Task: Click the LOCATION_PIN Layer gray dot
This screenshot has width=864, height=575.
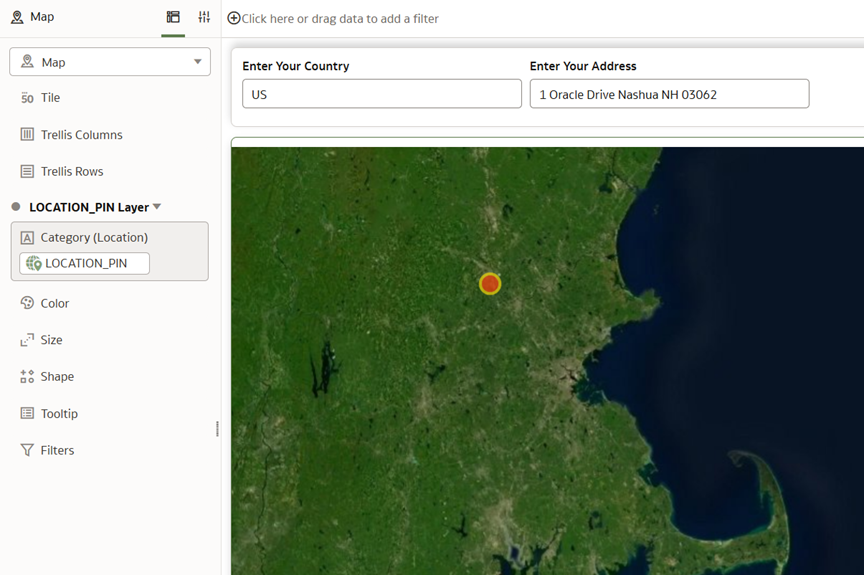Action: (x=16, y=207)
